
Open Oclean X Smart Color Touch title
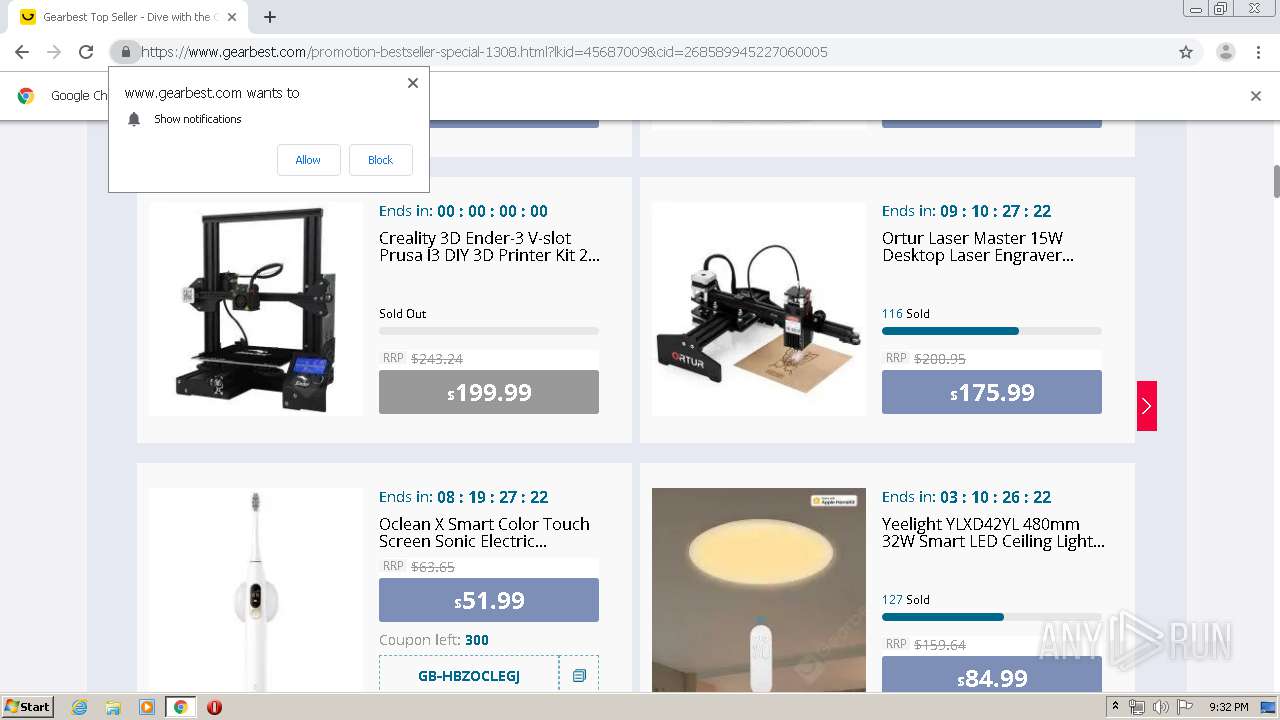484,532
